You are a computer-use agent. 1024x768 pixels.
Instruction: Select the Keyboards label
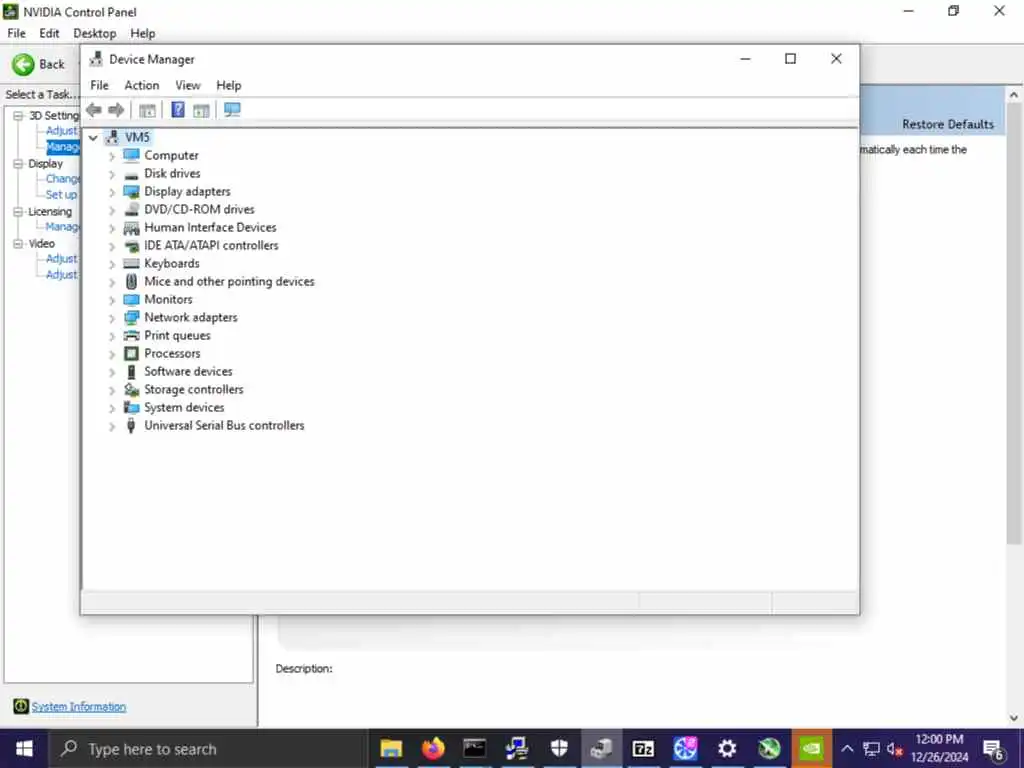[x=172, y=263]
